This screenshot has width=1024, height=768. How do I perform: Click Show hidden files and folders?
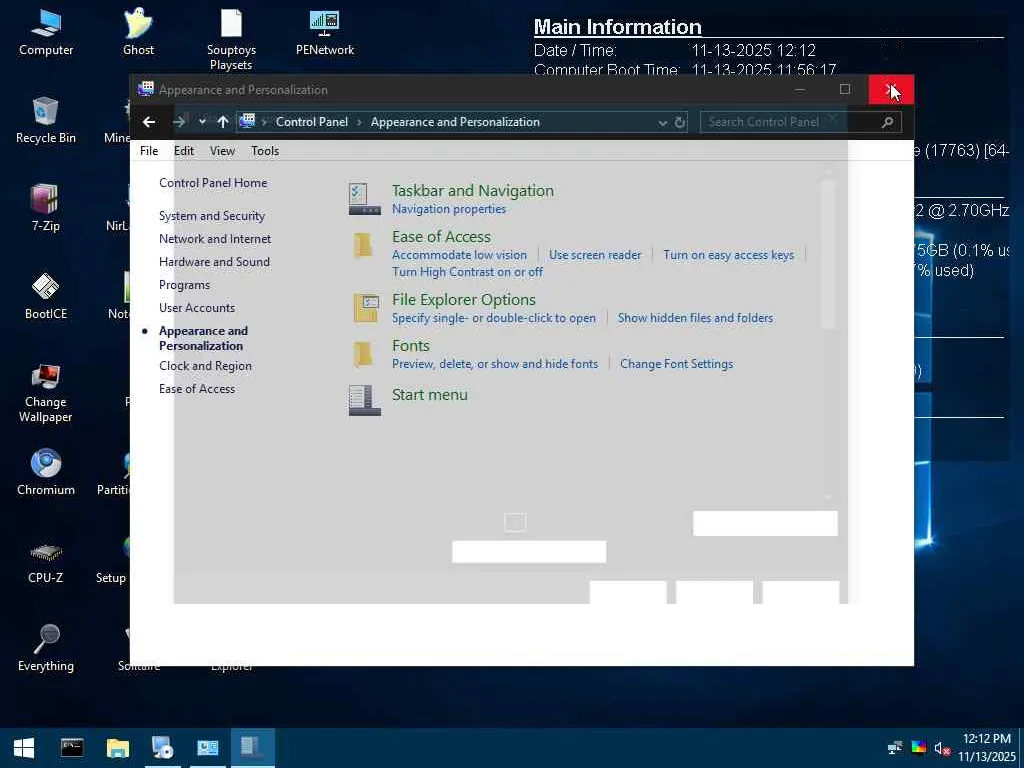tap(696, 318)
